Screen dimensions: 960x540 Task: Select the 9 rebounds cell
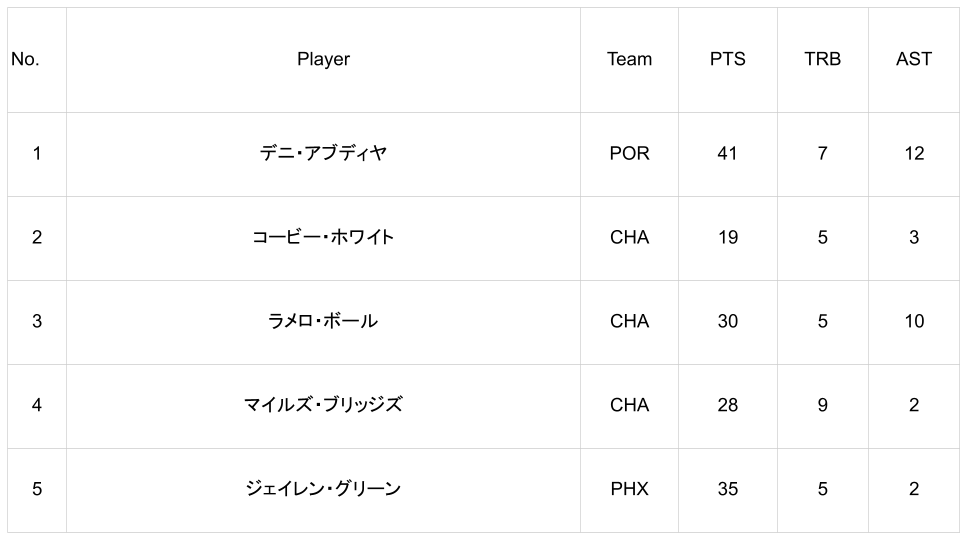(823, 406)
